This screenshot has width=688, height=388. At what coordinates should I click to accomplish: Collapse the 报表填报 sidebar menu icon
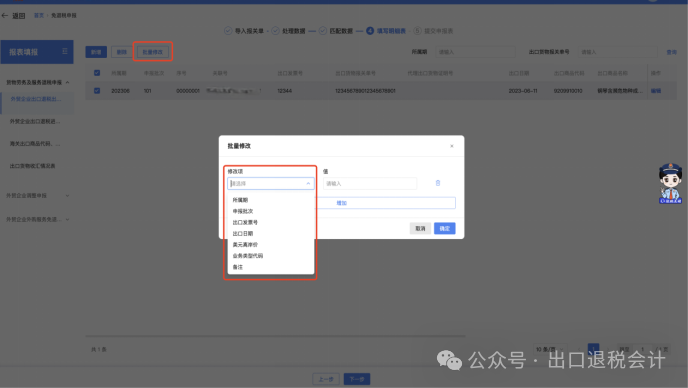[64, 51]
